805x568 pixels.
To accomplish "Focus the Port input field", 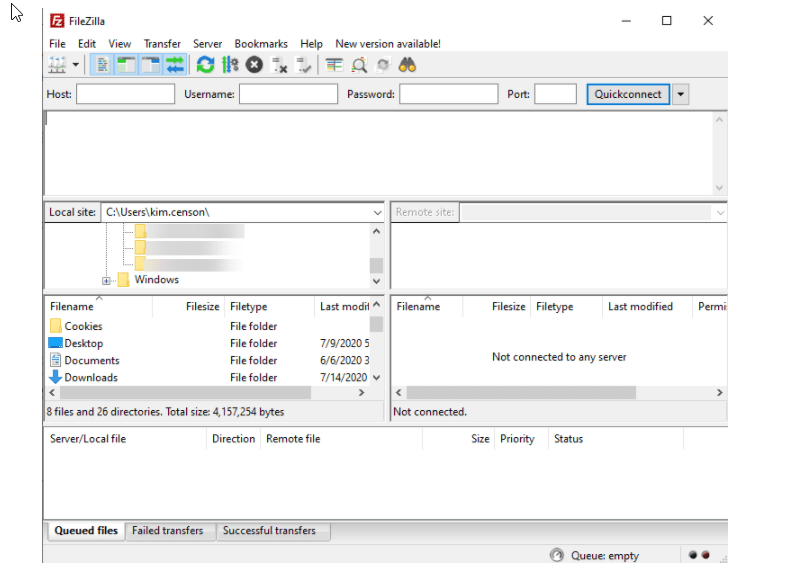I will (555, 94).
